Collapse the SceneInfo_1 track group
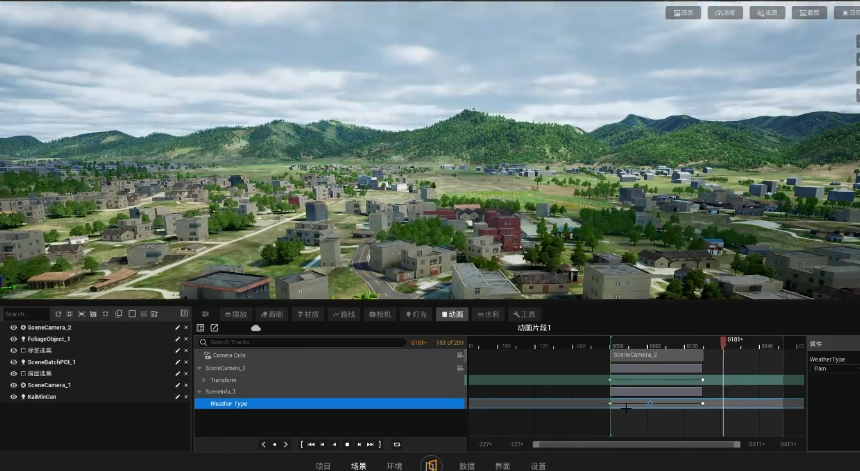 200,391
